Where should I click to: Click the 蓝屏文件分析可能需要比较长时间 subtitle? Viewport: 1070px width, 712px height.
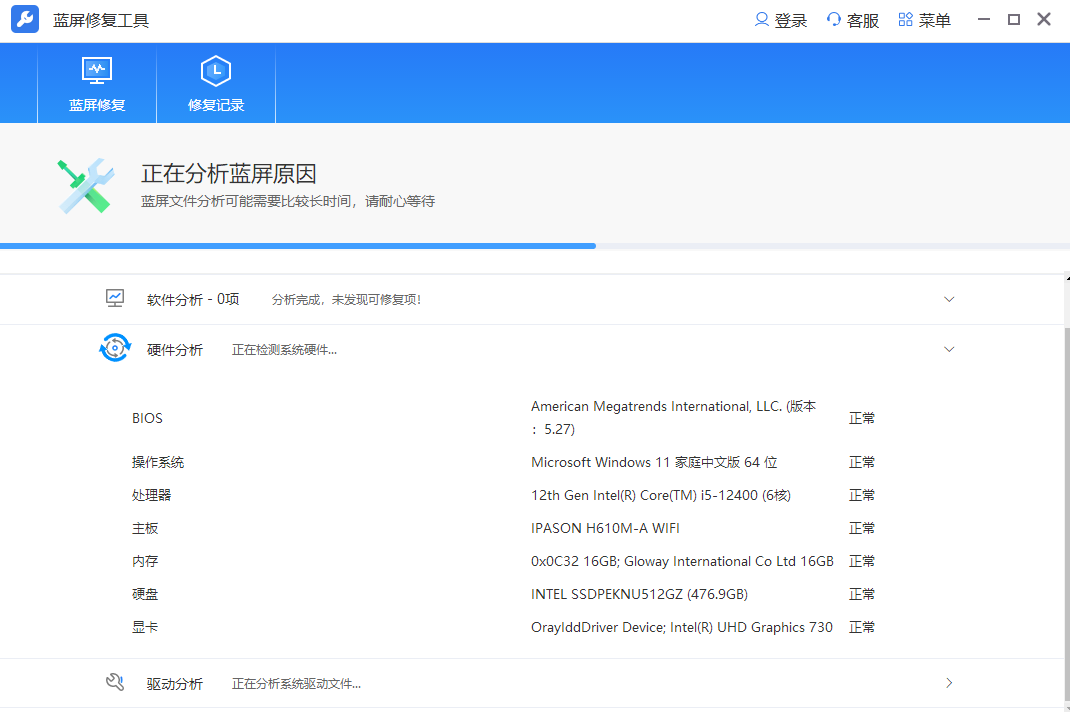[x=287, y=201]
